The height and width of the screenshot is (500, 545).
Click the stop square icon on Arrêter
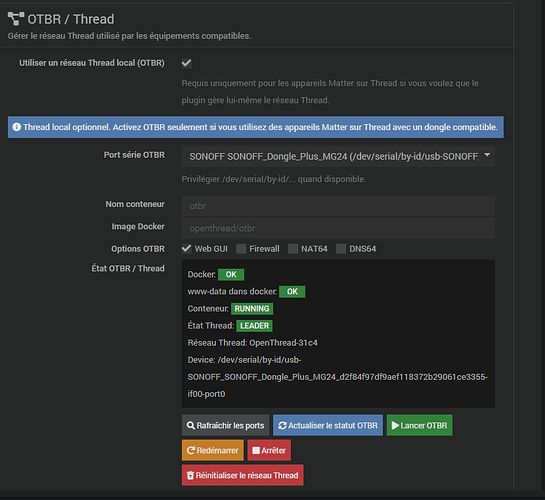(x=256, y=450)
